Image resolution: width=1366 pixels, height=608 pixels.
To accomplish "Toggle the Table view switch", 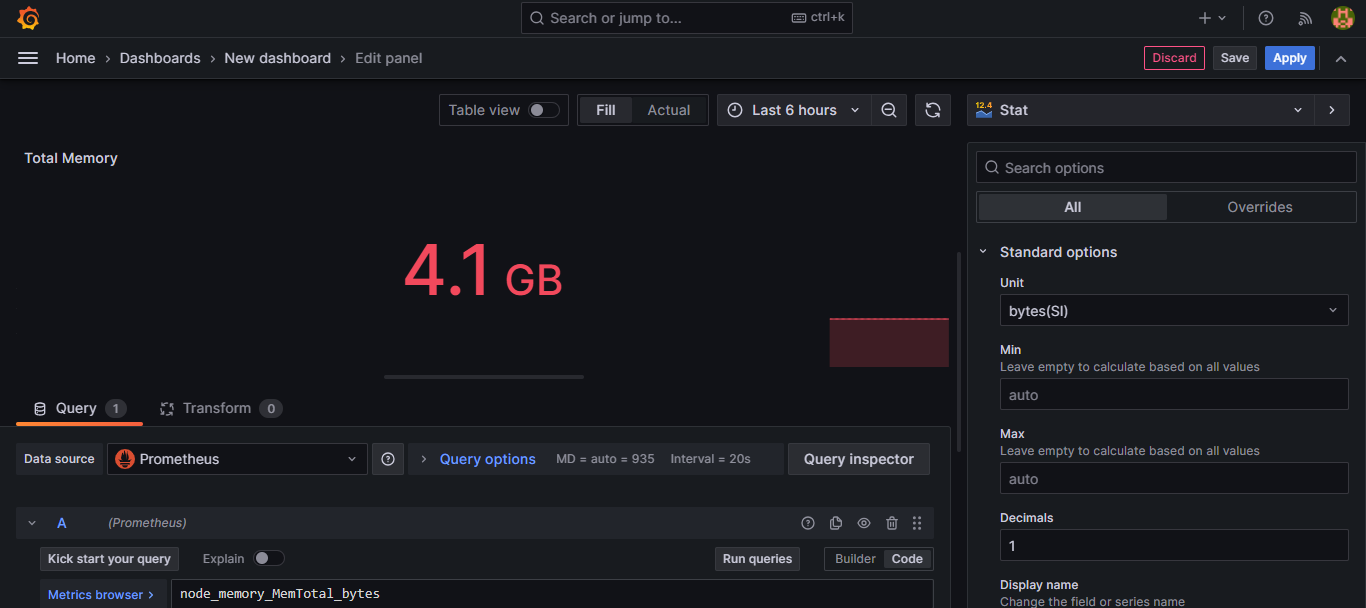I will [543, 110].
